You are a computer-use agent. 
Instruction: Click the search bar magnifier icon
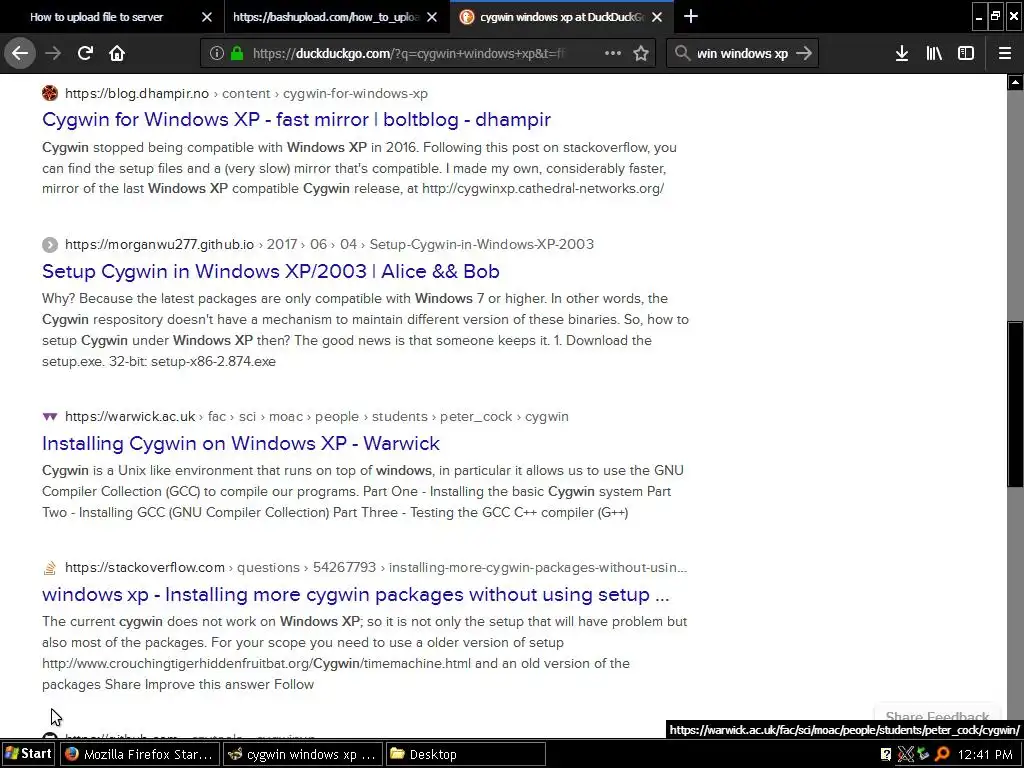click(x=682, y=53)
